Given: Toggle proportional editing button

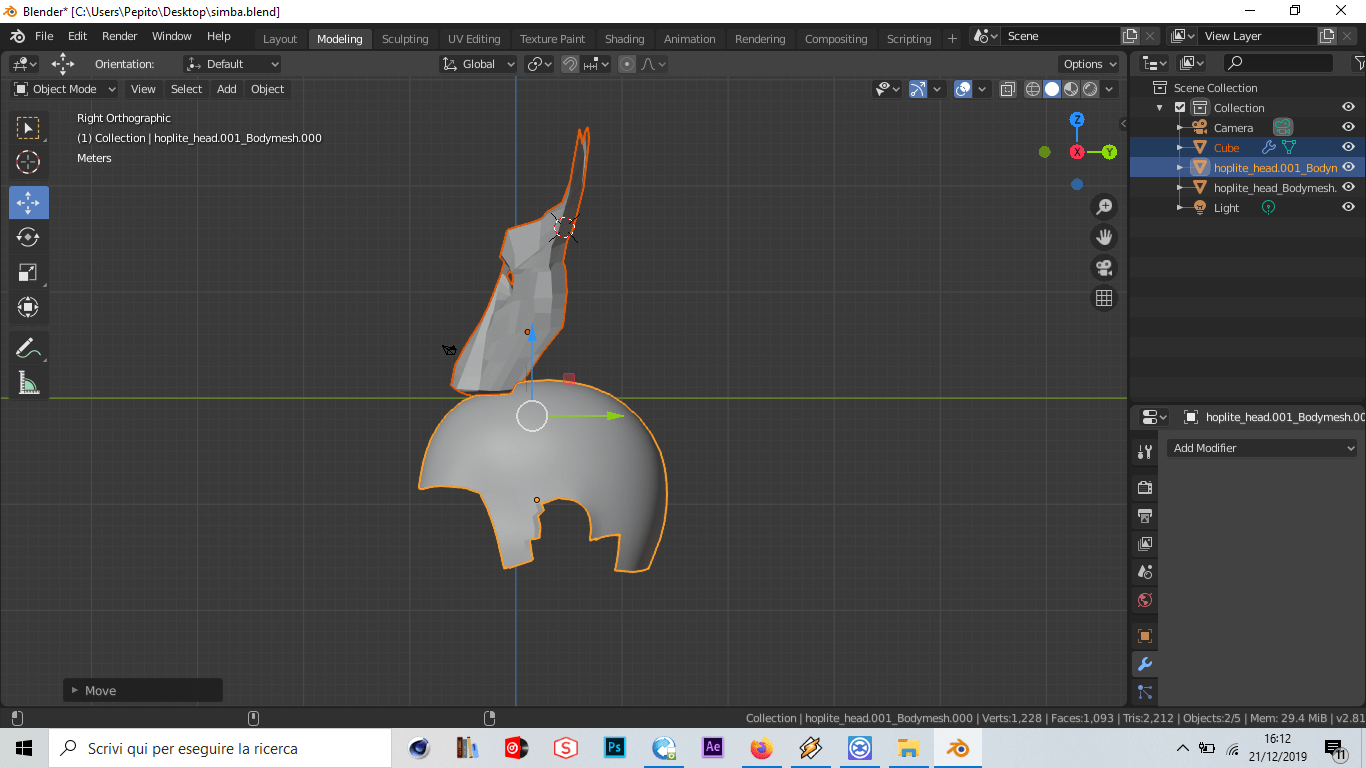Looking at the screenshot, I should click(627, 64).
